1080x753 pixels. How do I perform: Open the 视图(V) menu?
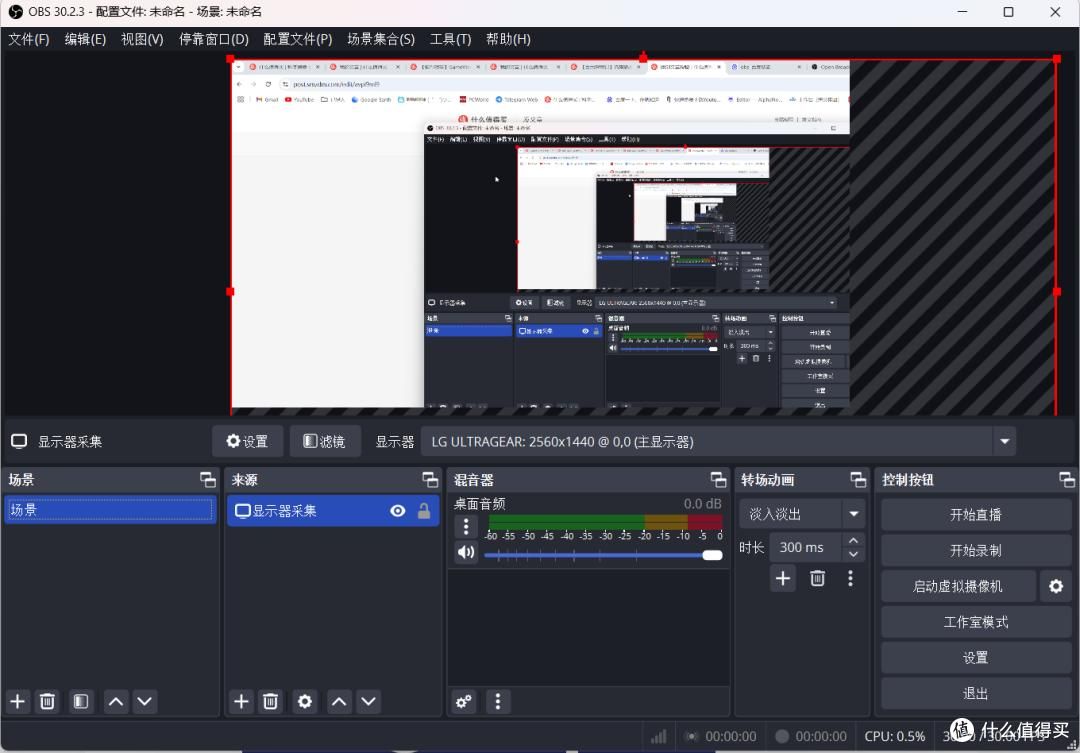pos(143,39)
